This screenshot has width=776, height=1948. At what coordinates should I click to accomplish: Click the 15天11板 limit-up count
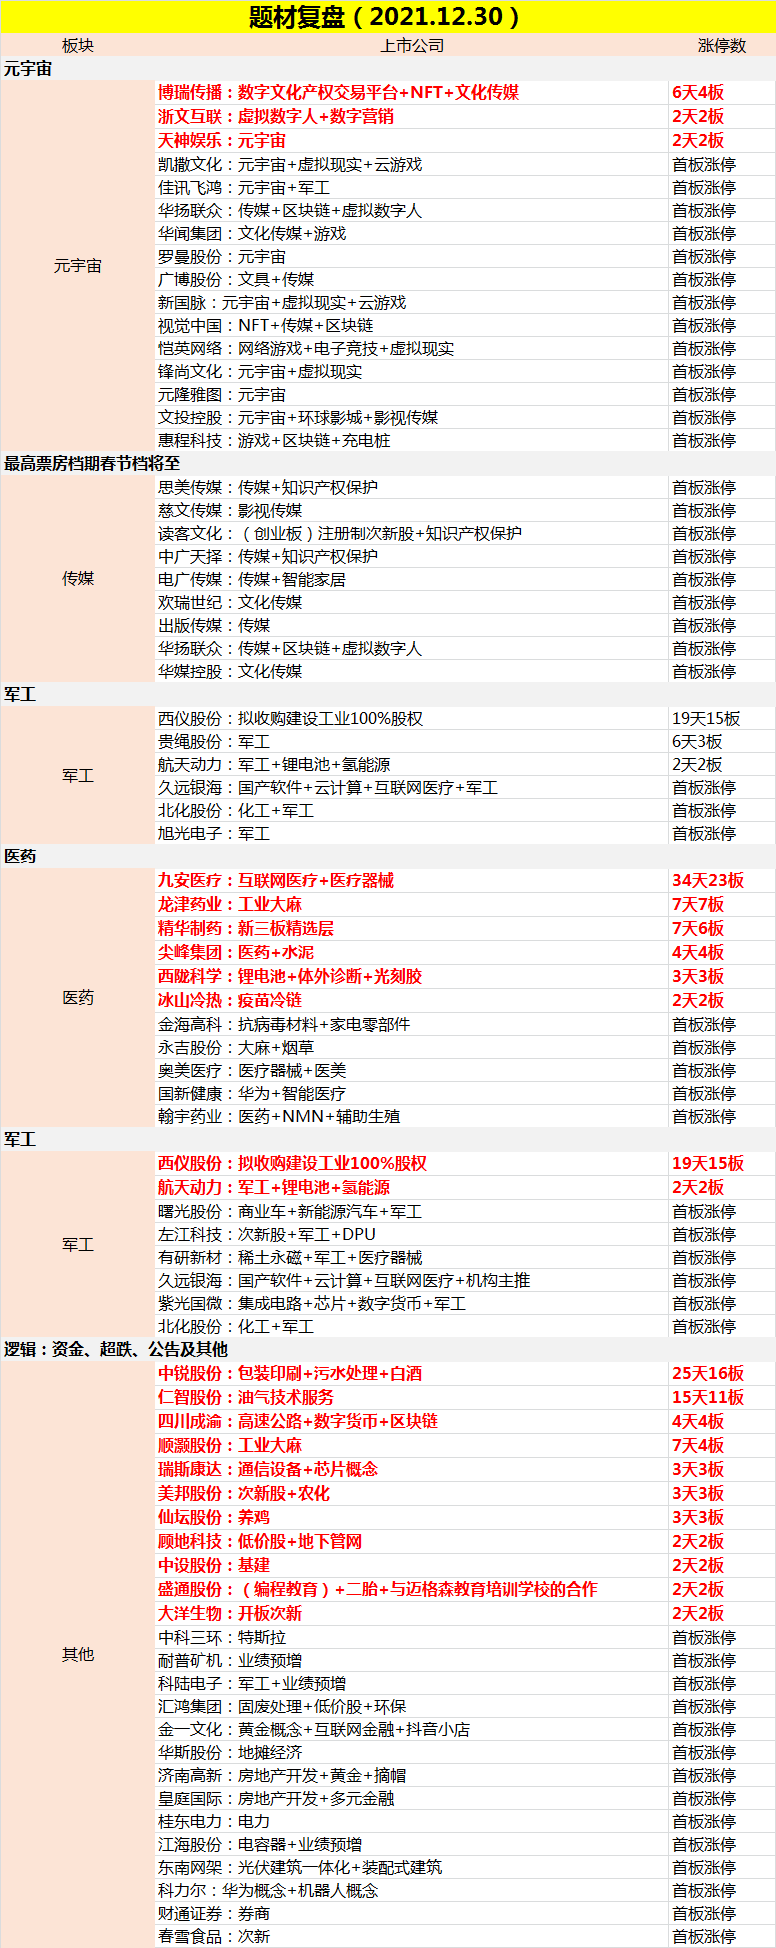(x=708, y=1397)
